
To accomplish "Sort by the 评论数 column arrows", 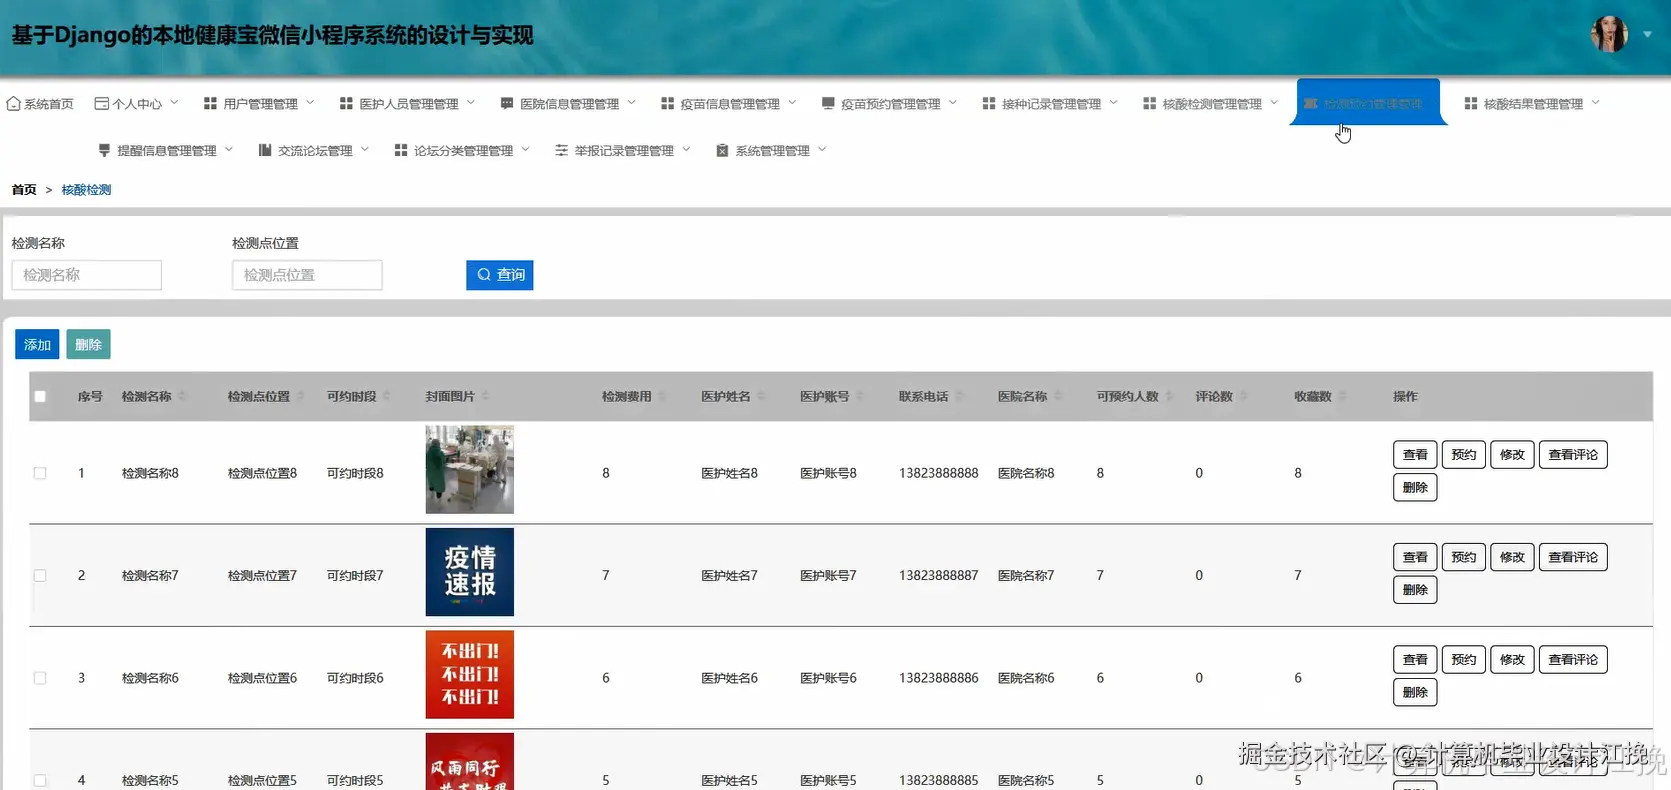I will click(1243, 397).
